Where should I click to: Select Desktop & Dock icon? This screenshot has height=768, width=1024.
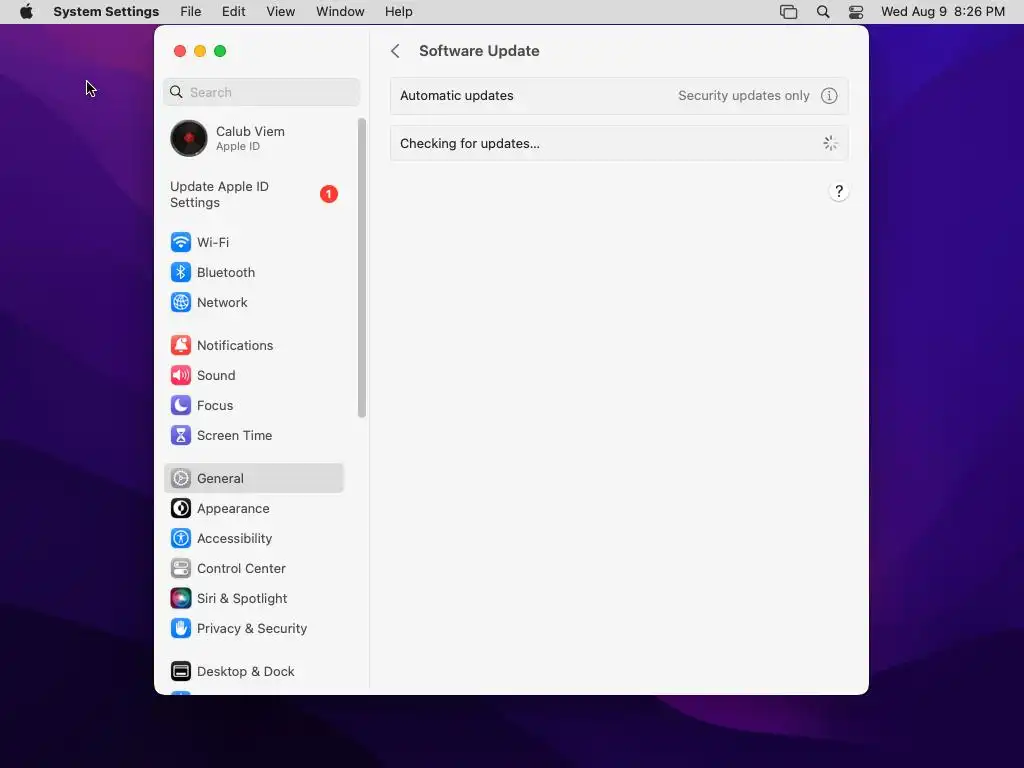pos(181,672)
